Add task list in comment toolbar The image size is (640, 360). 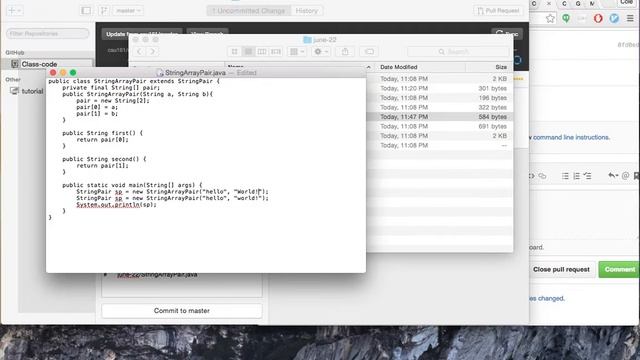[x=587, y=176]
